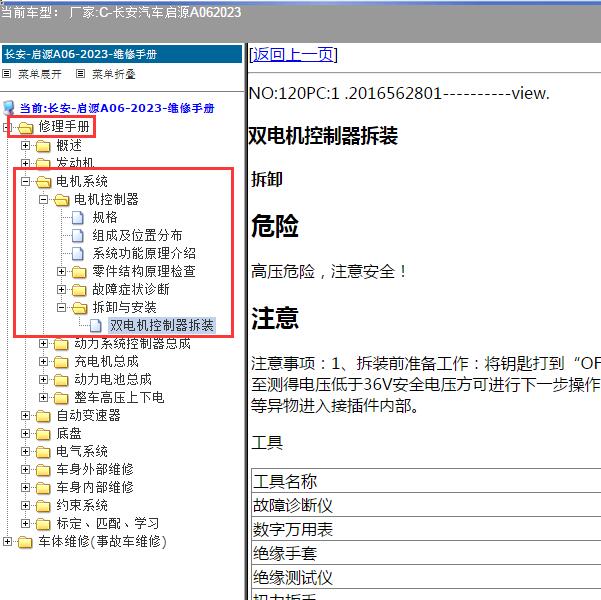The height and width of the screenshot is (600, 601).
Task: Click the list icon beside 菜单折叠
Action: pyautogui.click(x=80, y=74)
